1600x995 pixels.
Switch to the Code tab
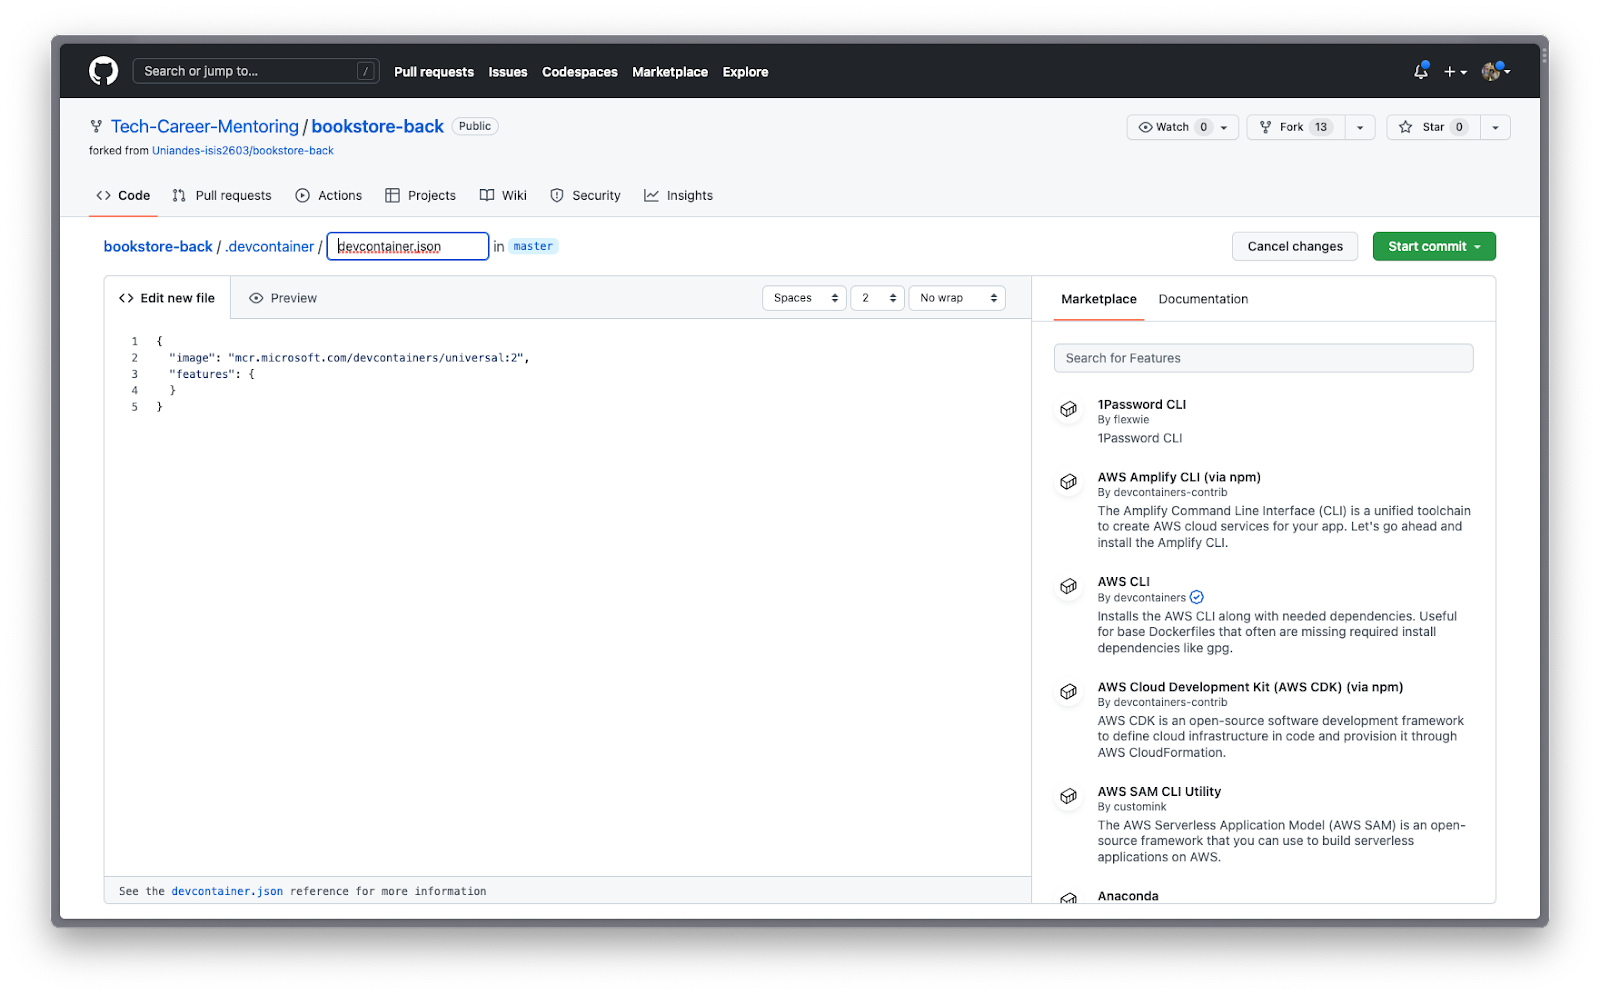click(x=123, y=195)
